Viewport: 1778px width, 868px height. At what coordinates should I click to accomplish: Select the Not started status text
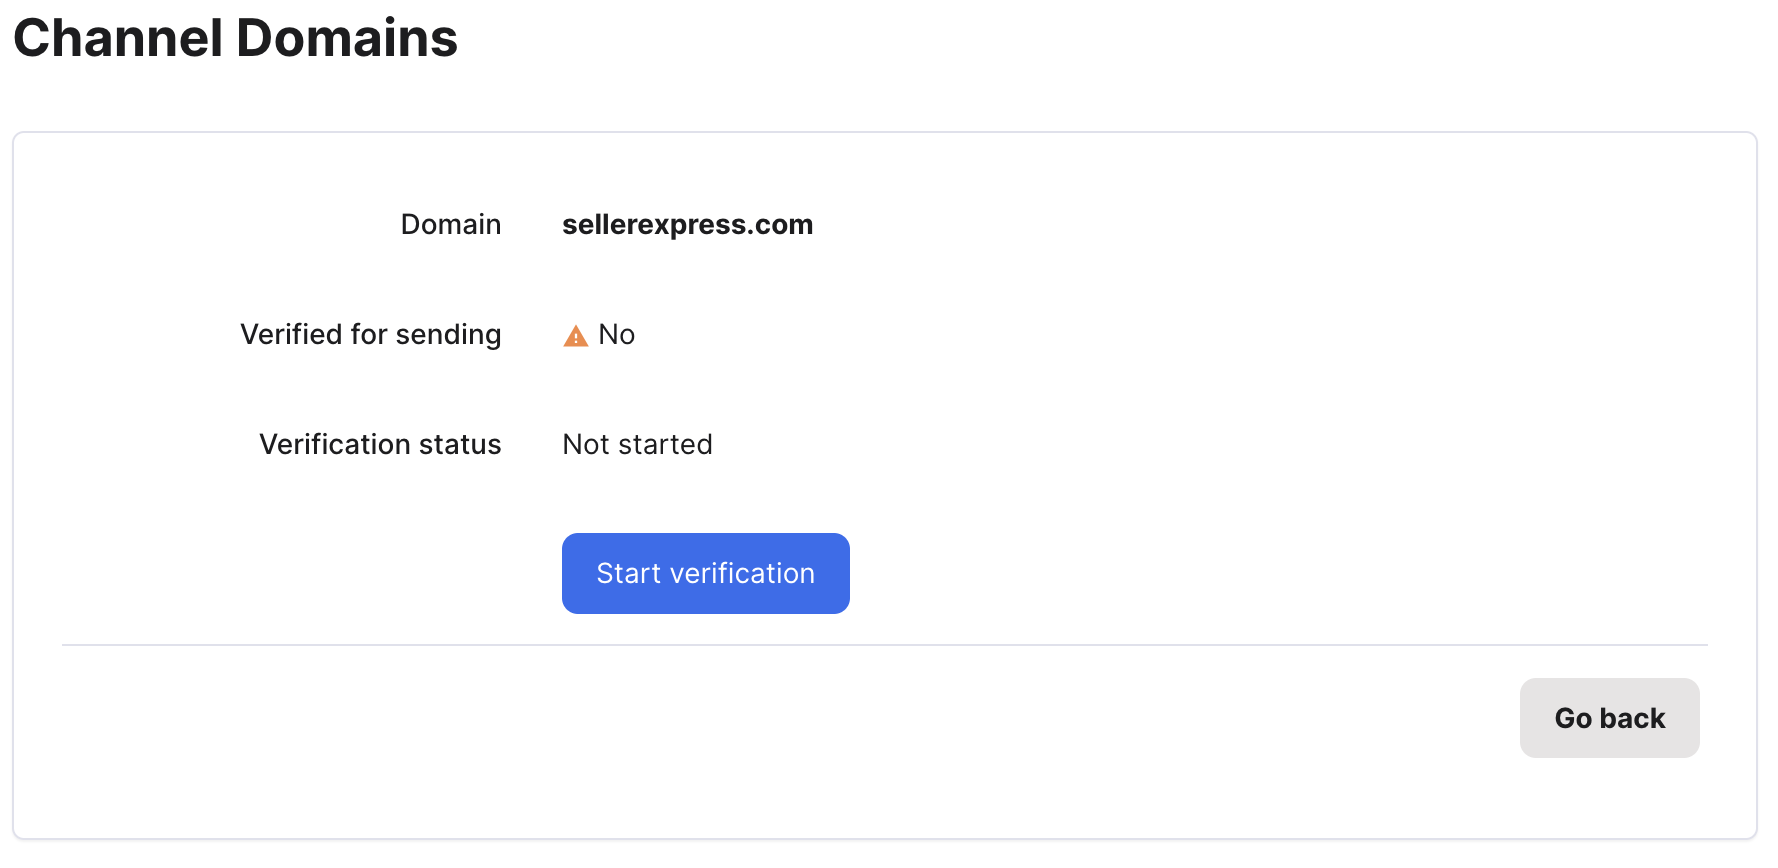(637, 444)
